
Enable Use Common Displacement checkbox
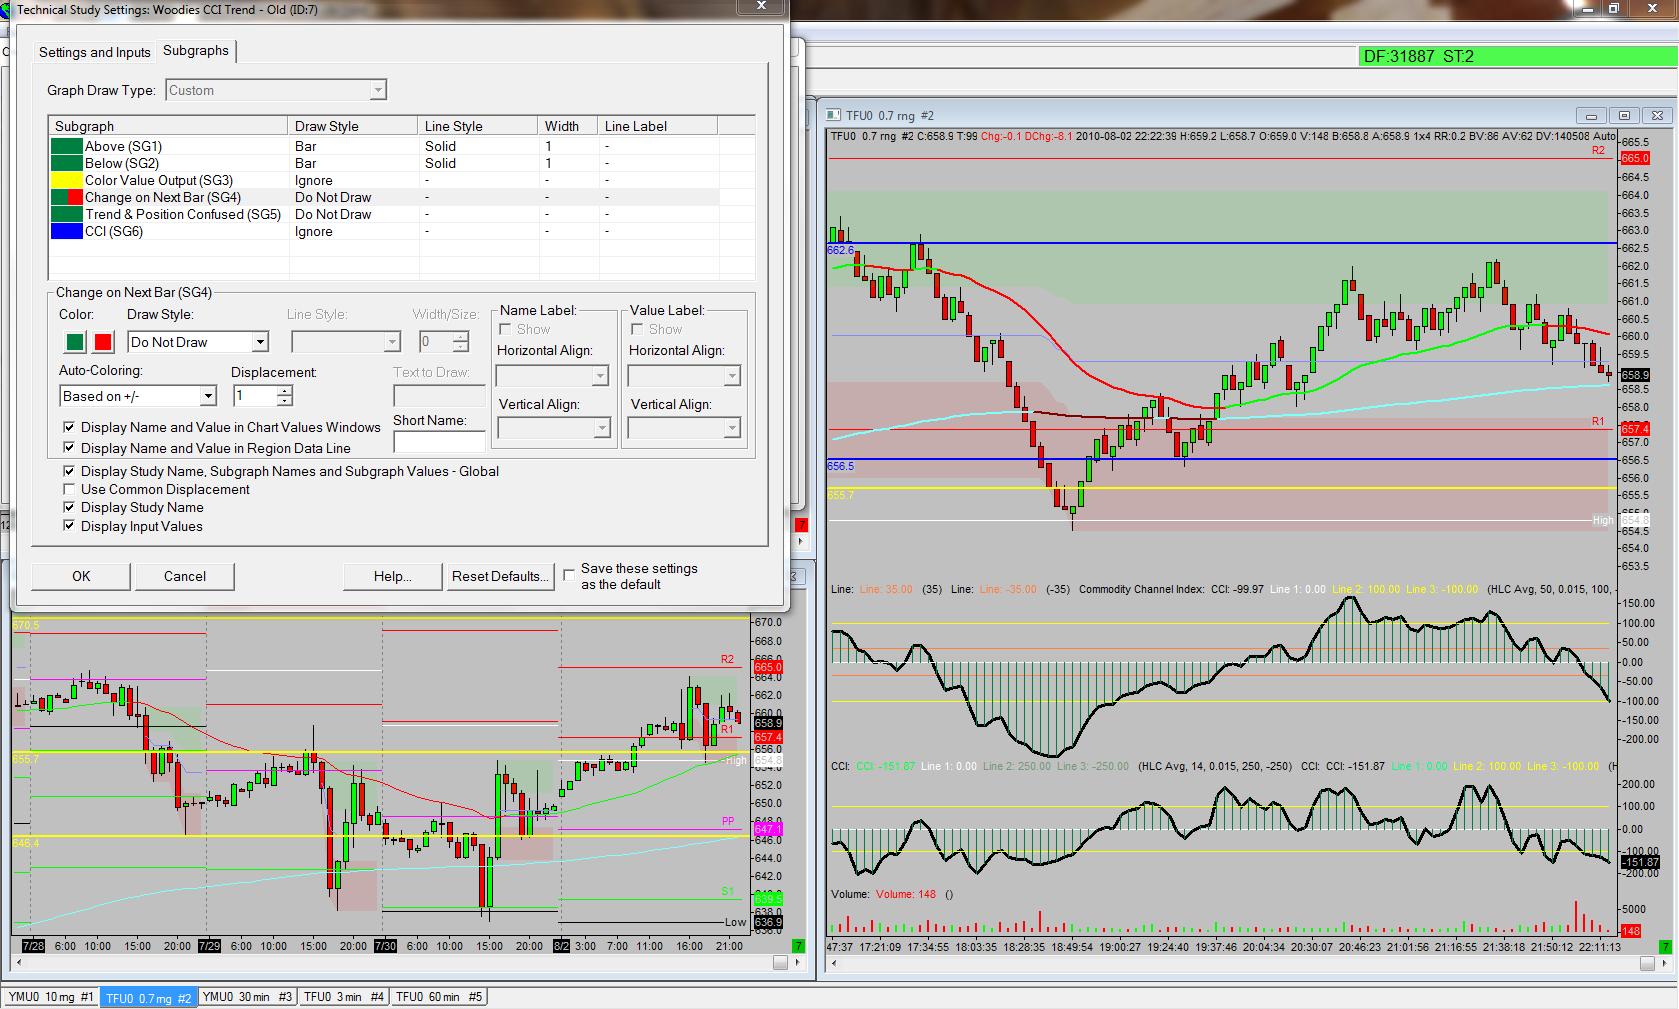(x=69, y=490)
